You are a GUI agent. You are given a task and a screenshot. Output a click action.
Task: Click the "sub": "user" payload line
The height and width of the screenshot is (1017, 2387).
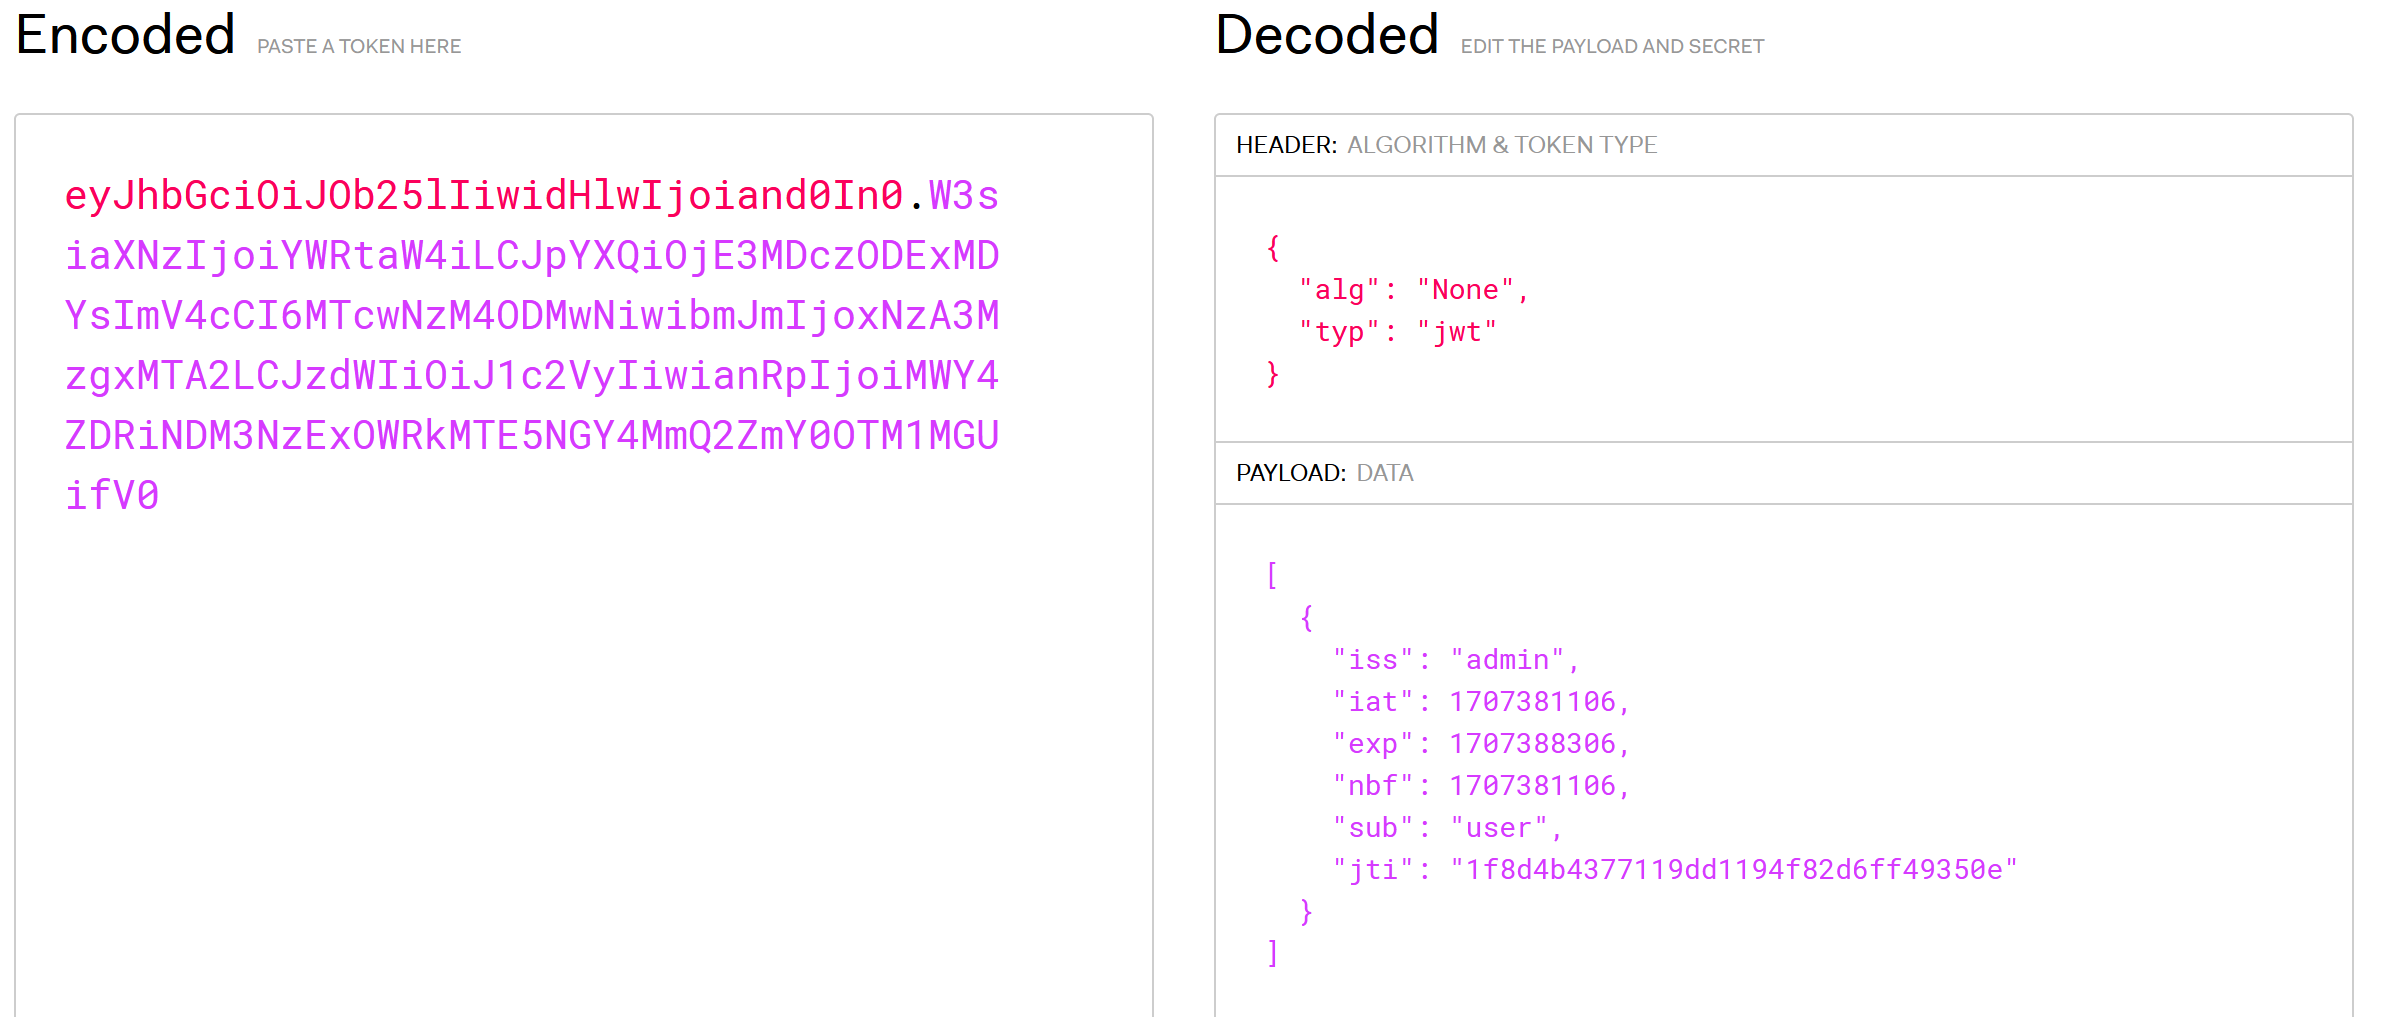point(1448,828)
